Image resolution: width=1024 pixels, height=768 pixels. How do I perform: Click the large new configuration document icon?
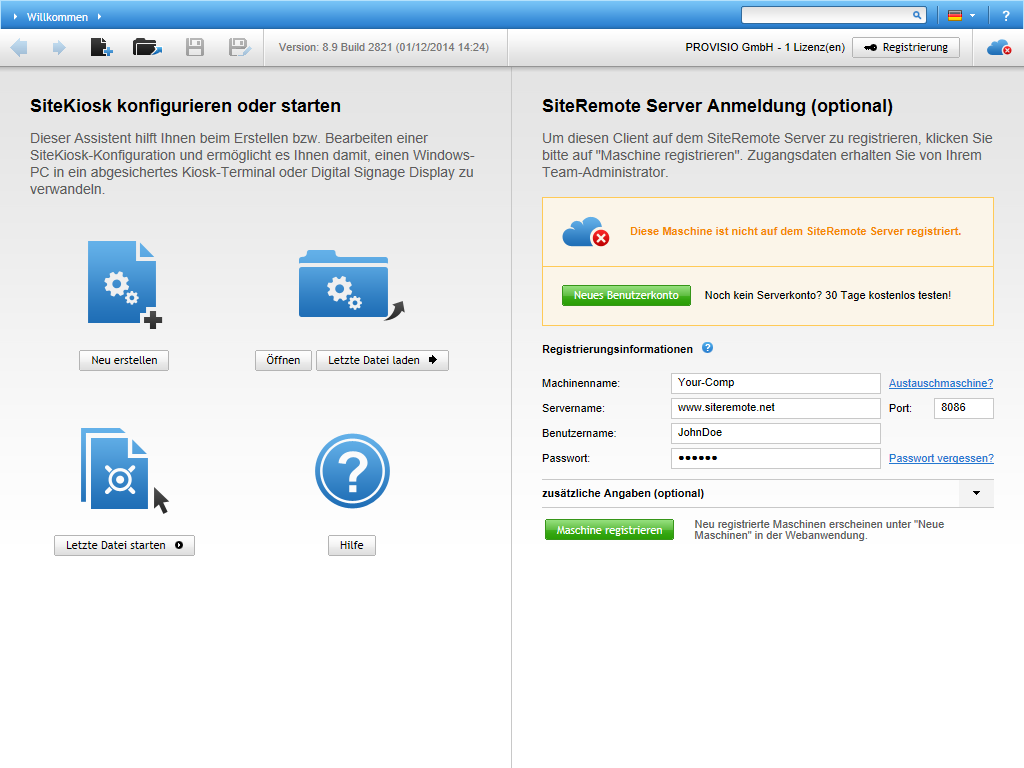click(124, 284)
